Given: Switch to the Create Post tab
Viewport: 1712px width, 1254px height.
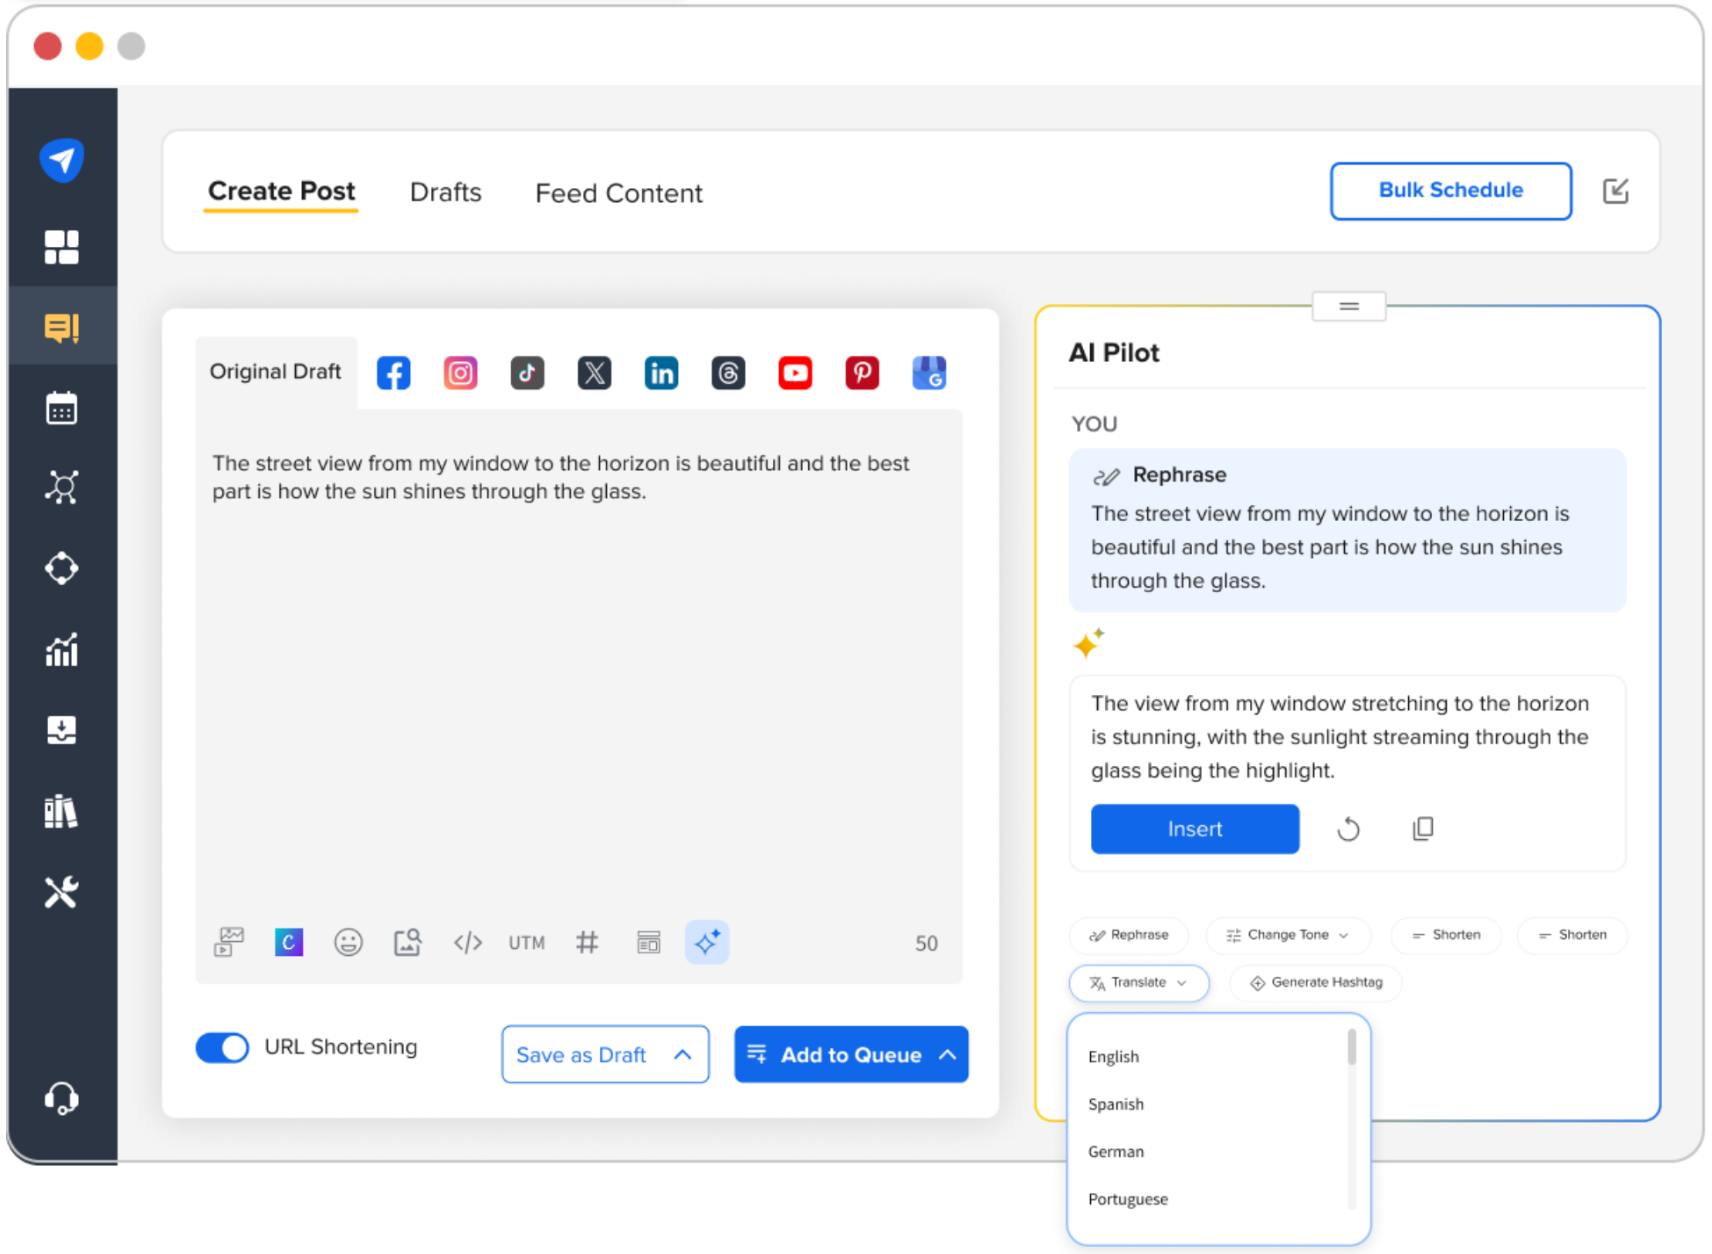Looking at the screenshot, I should [x=281, y=191].
